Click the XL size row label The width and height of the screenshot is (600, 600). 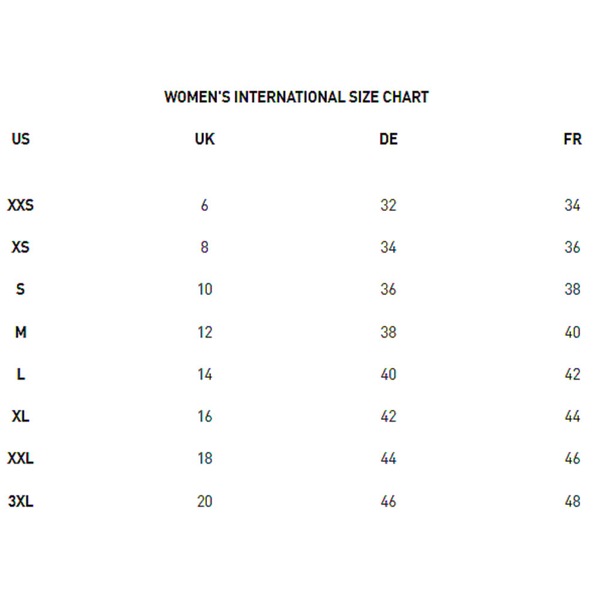(x=21, y=416)
